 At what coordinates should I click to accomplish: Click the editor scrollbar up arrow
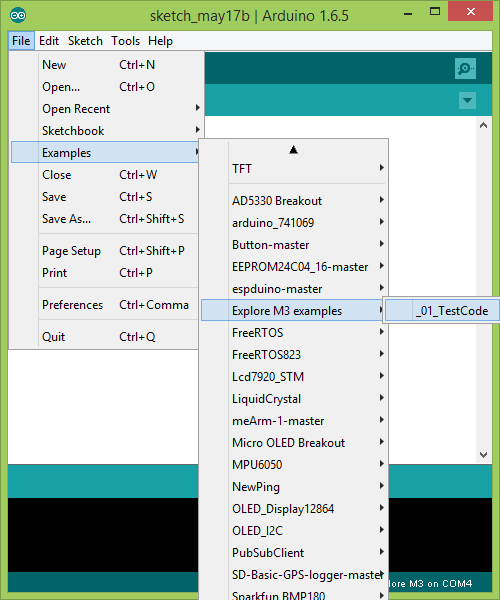click(484, 125)
